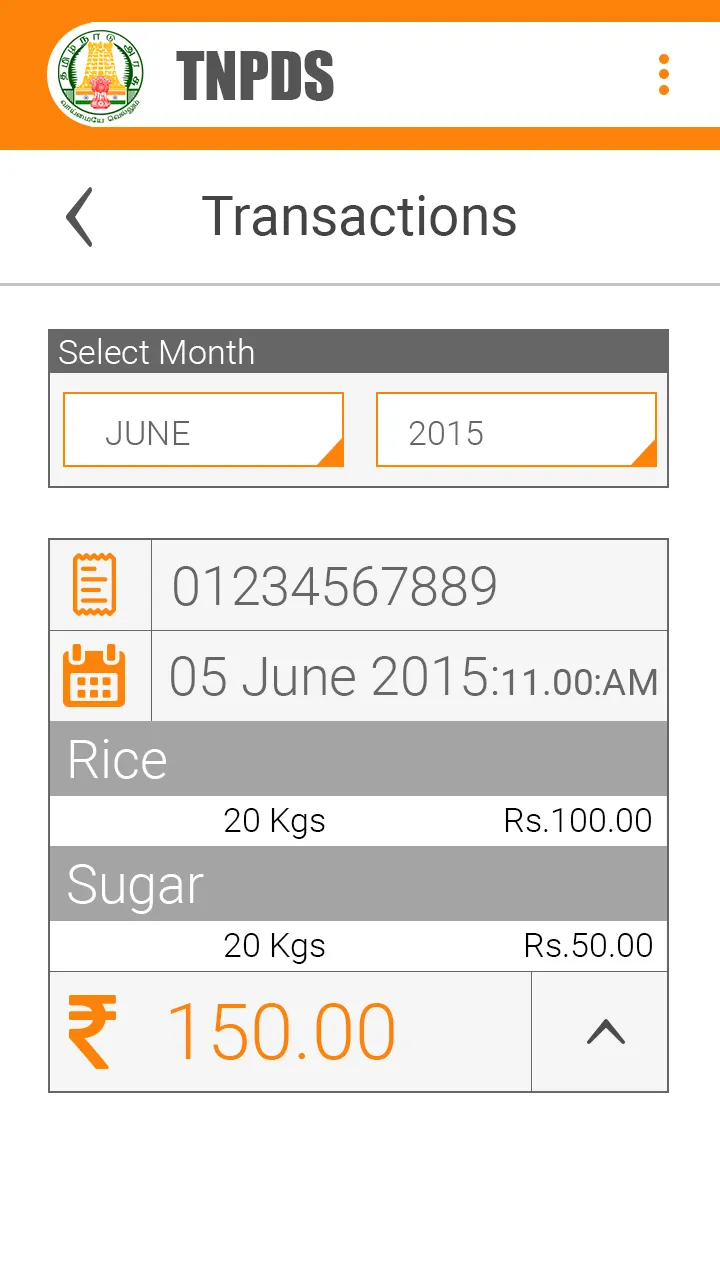Tap the 11.00:AM transaction time
This screenshot has width=720, height=1280.
[x=579, y=683]
